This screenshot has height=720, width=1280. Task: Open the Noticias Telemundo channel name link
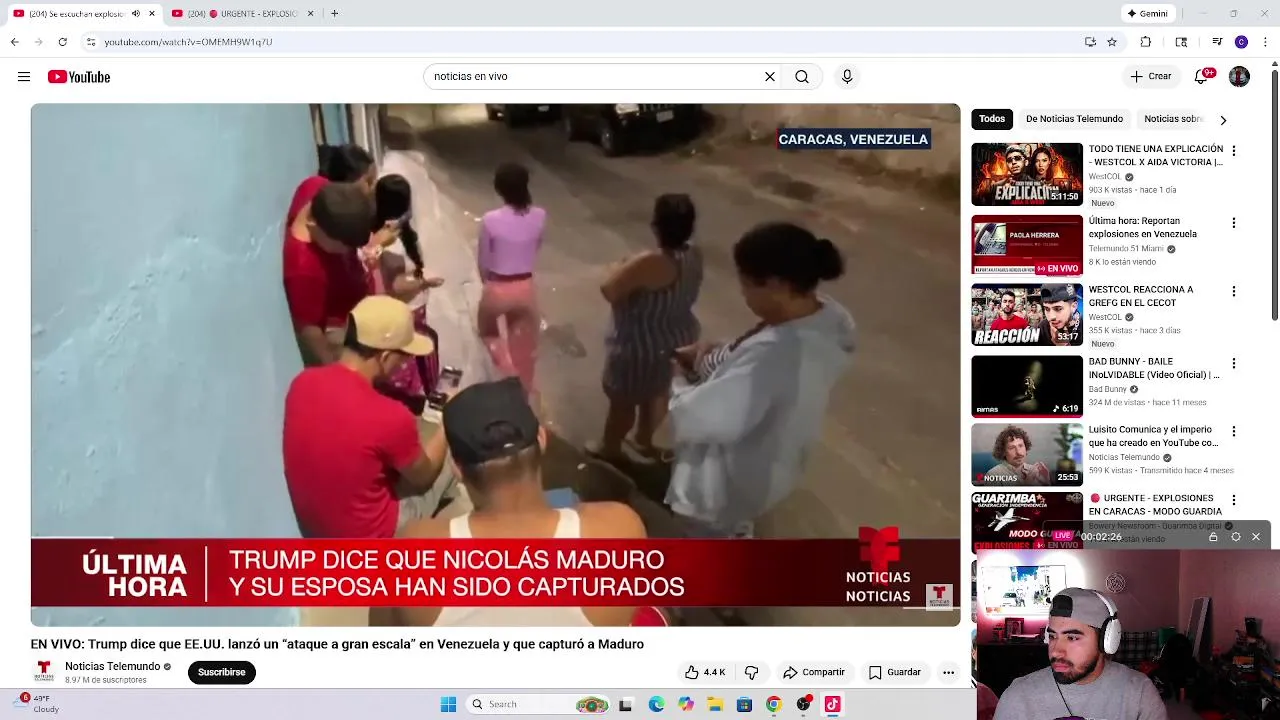113,666
